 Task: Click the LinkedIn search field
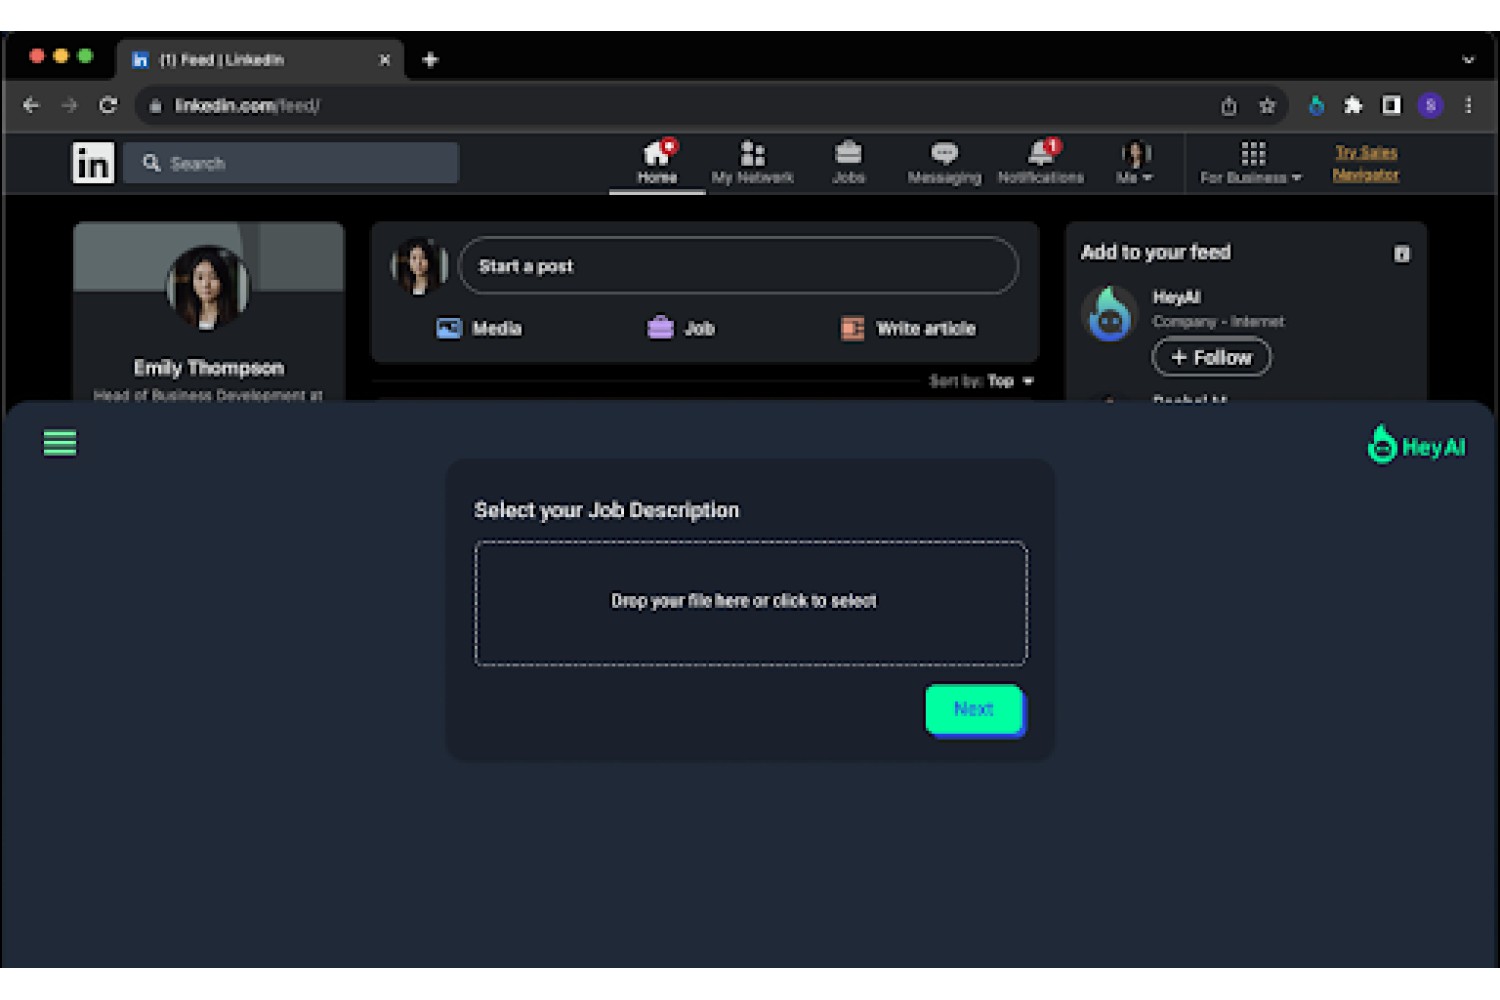point(291,163)
